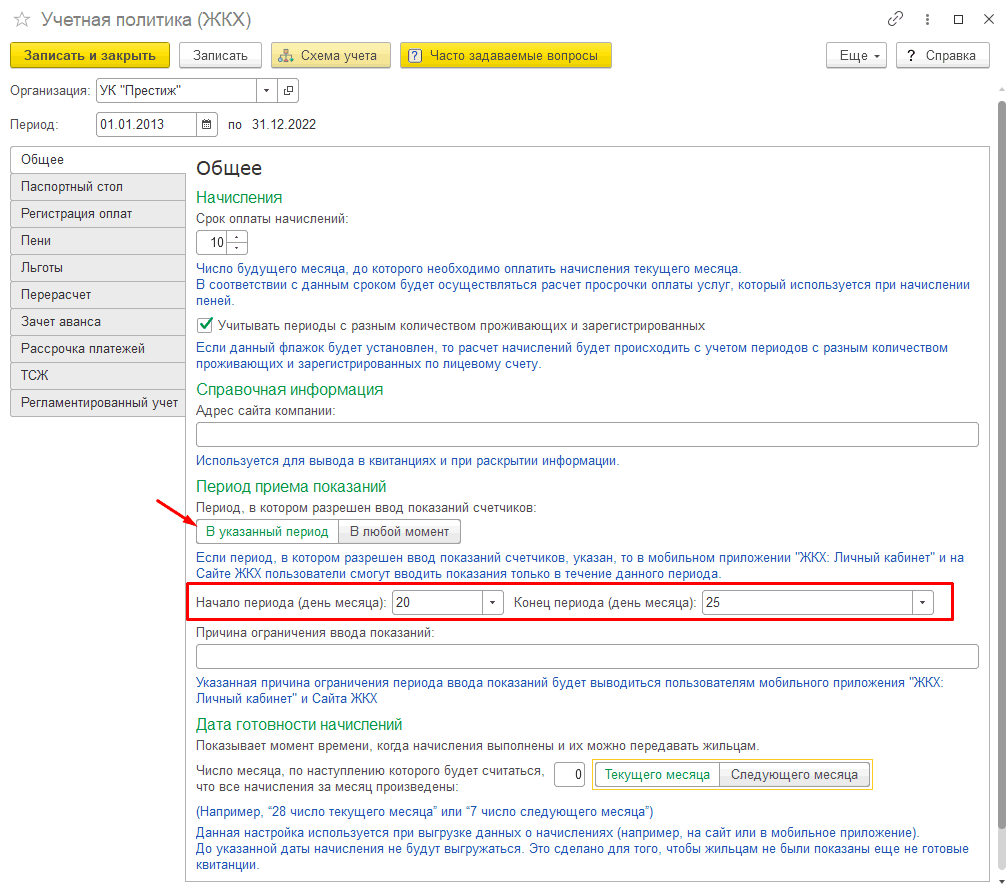Open the calendar picker for period date
This screenshot has height=895, width=1006.
(207, 125)
